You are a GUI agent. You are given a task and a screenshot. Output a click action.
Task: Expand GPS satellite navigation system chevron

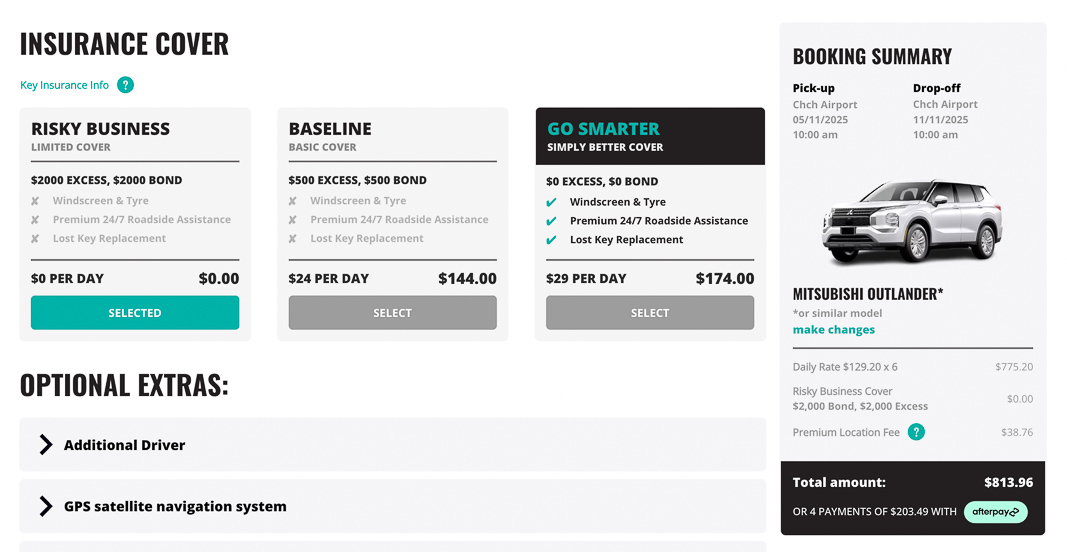coord(46,506)
